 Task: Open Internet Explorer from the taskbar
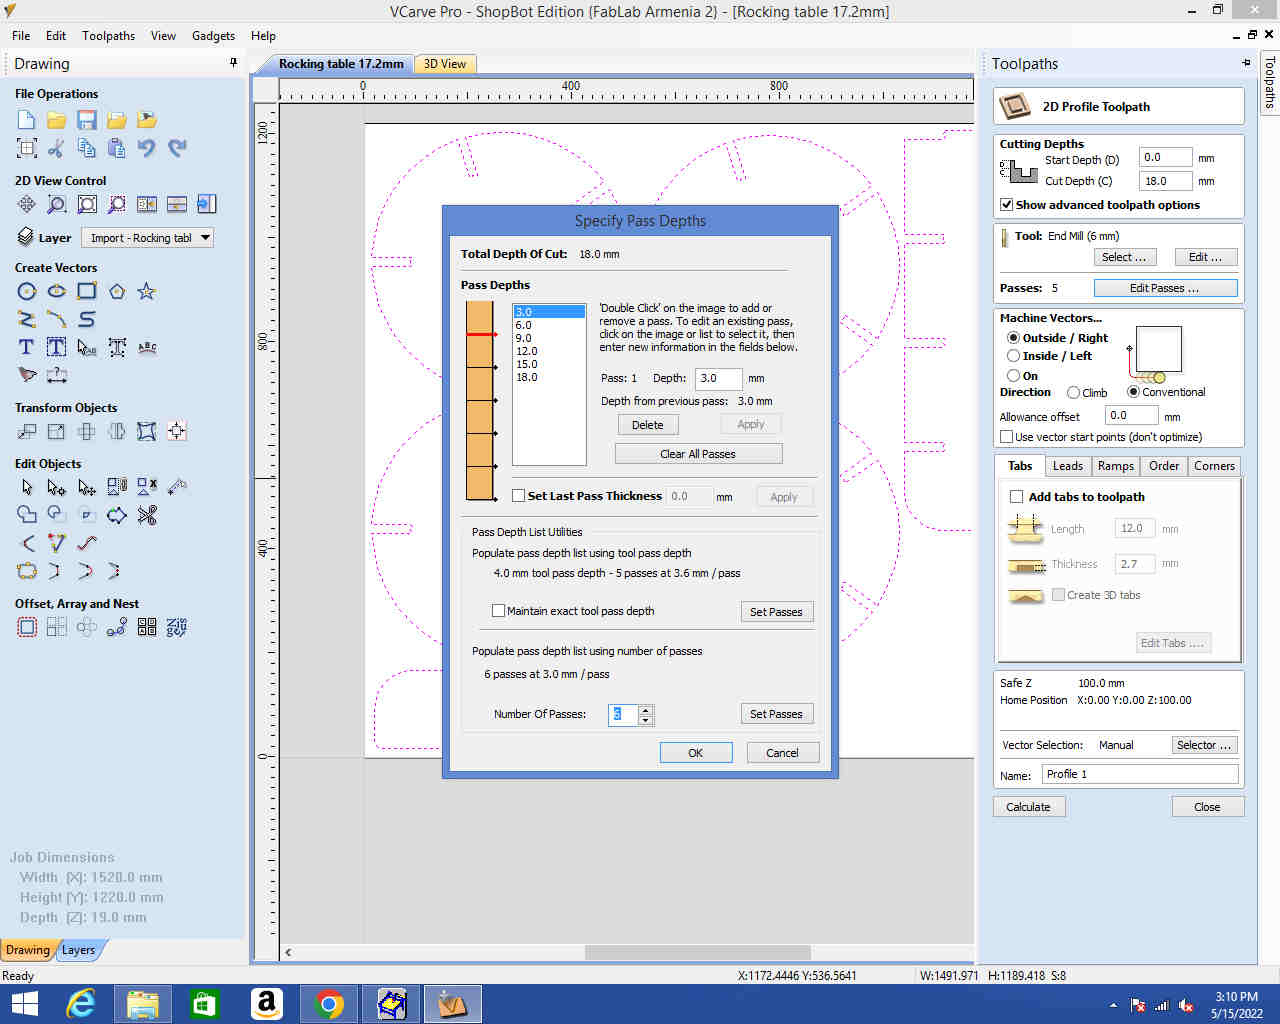(x=80, y=1004)
